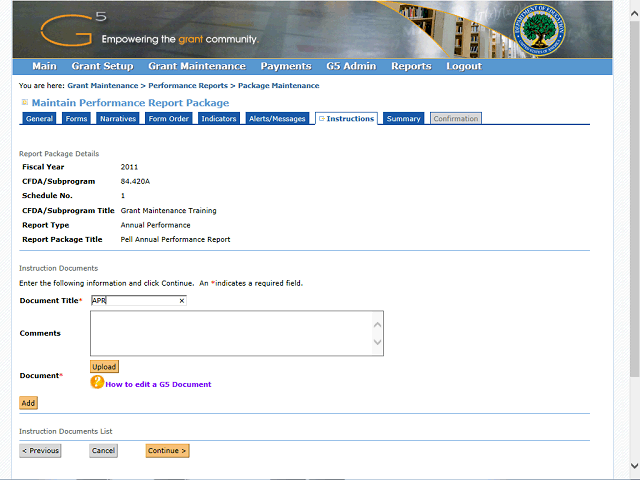Open the Grant Maintenance menu
This screenshot has height=480, width=640.
tap(197, 66)
